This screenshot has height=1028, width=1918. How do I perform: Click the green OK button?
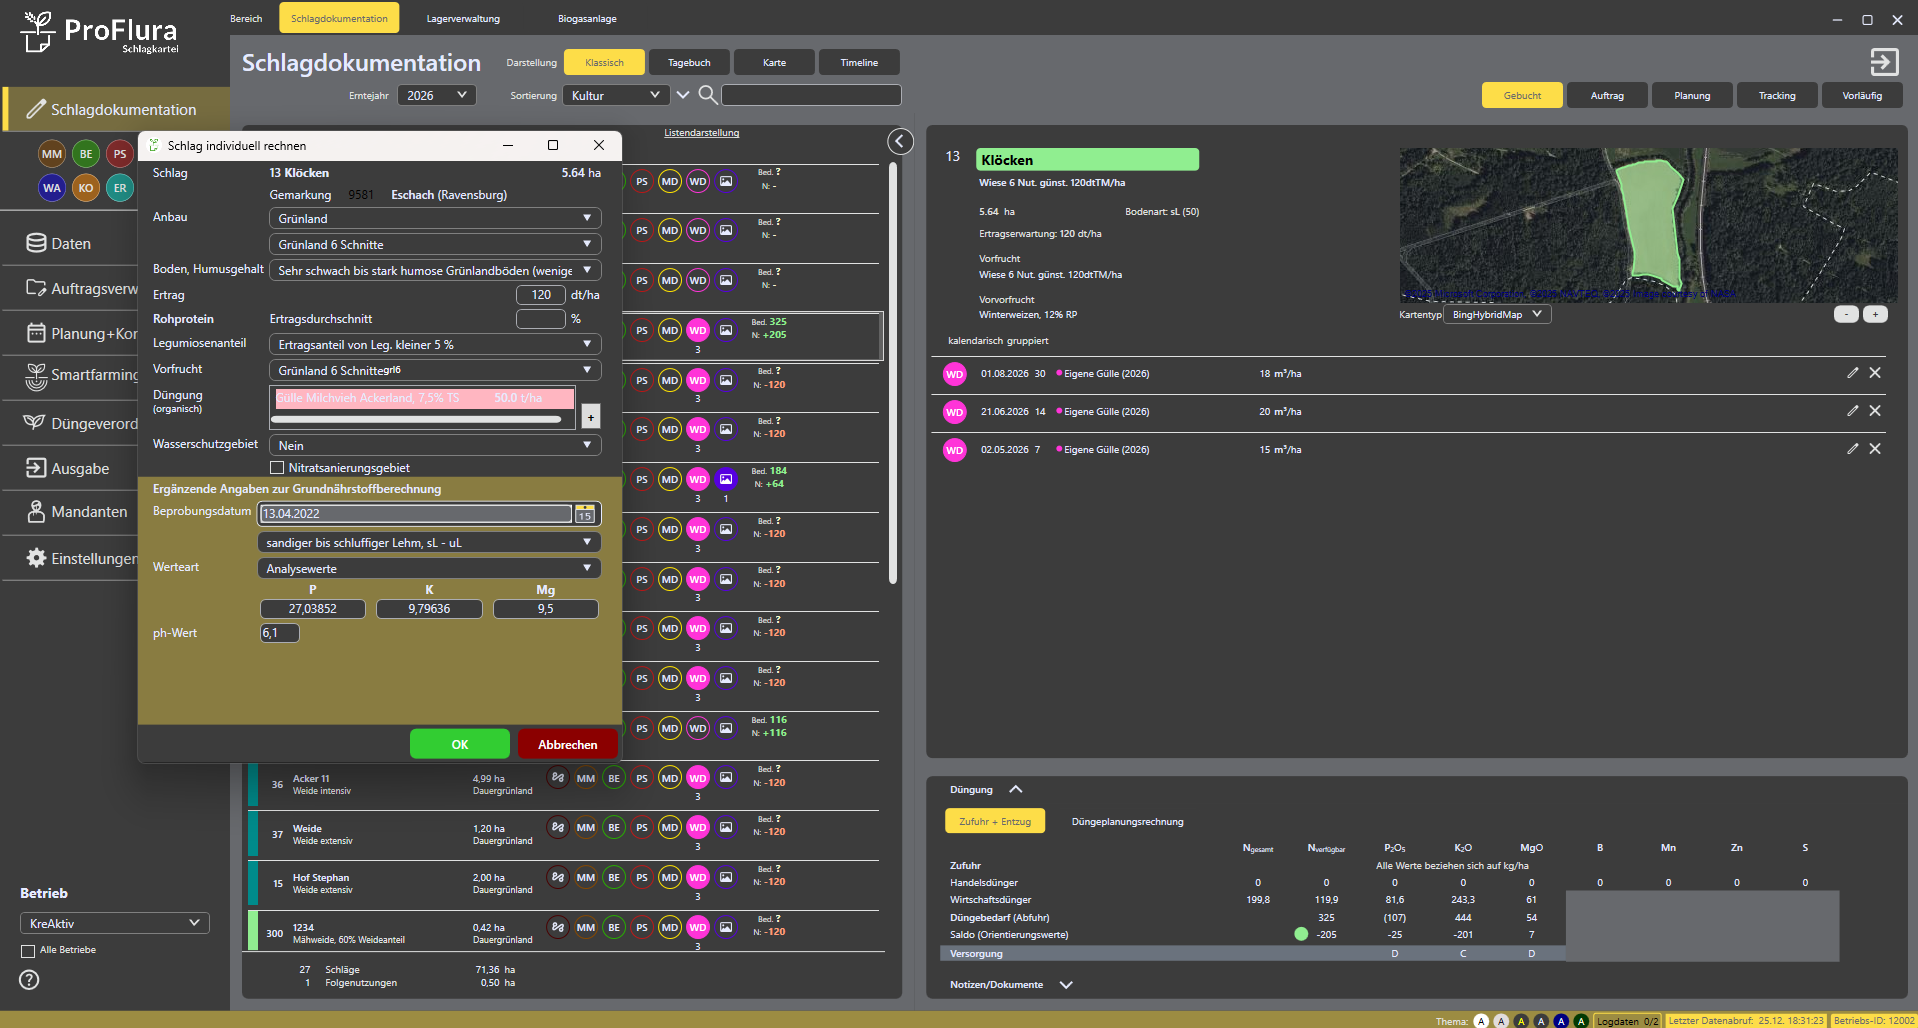(459, 744)
